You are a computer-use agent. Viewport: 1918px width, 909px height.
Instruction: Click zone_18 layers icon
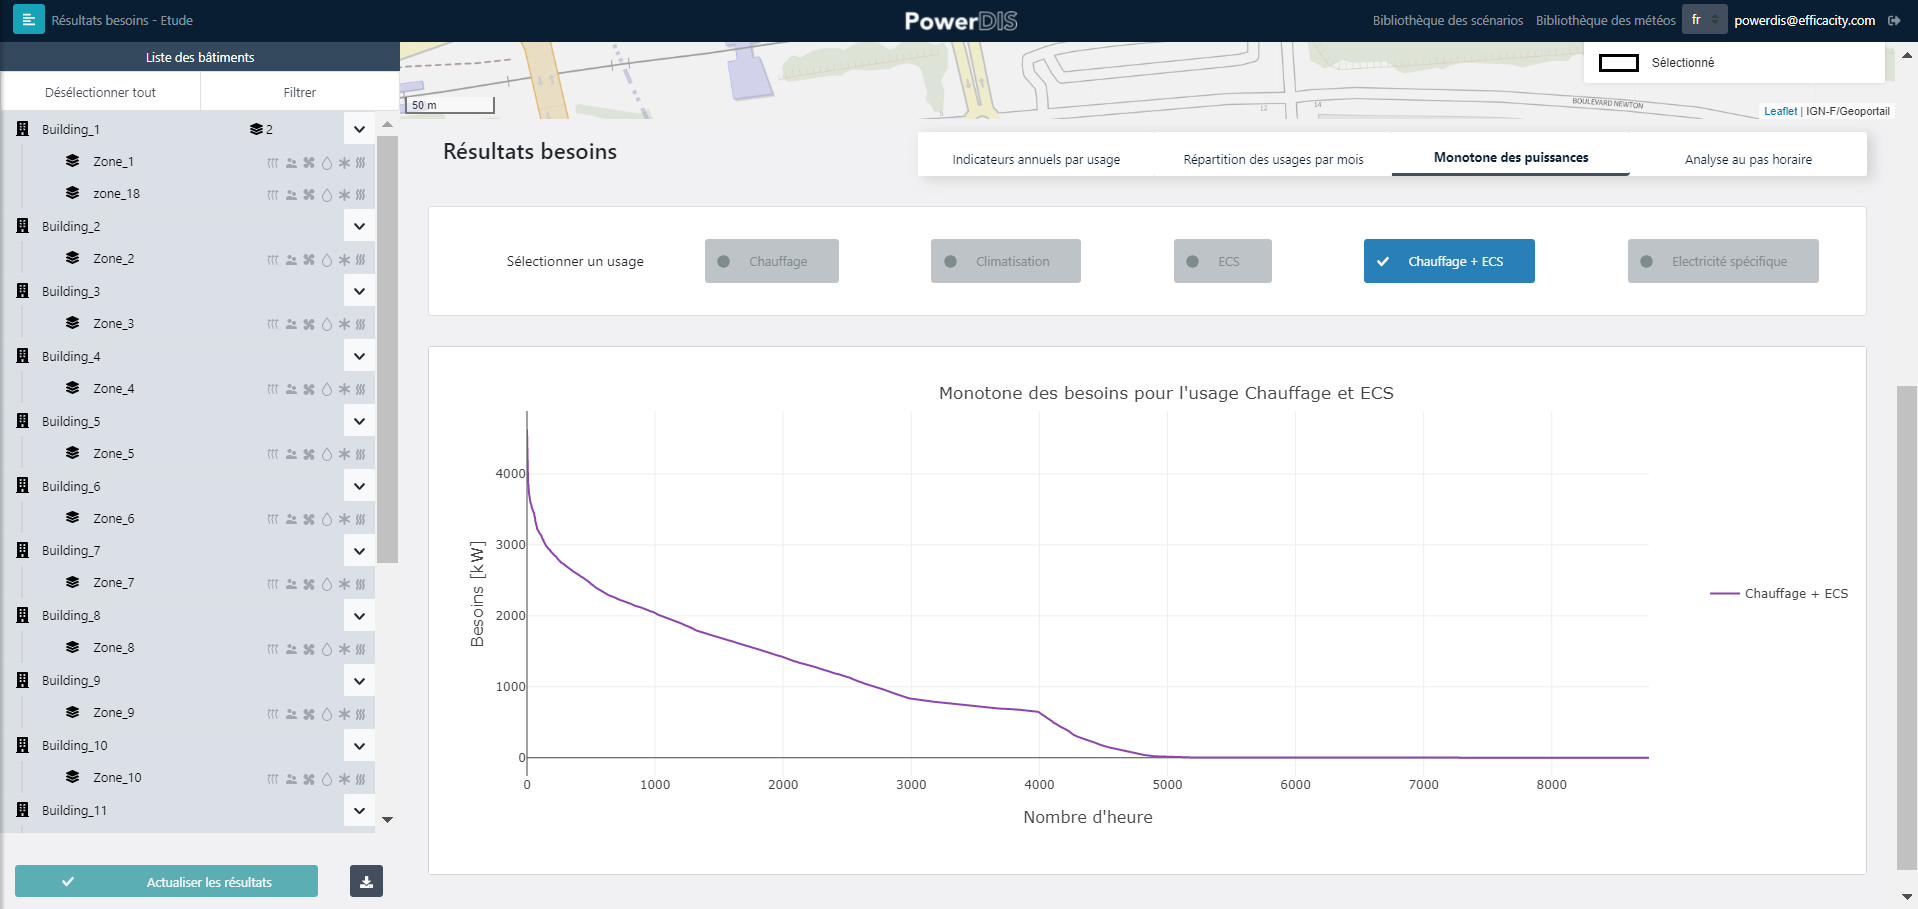click(x=72, y=193)
